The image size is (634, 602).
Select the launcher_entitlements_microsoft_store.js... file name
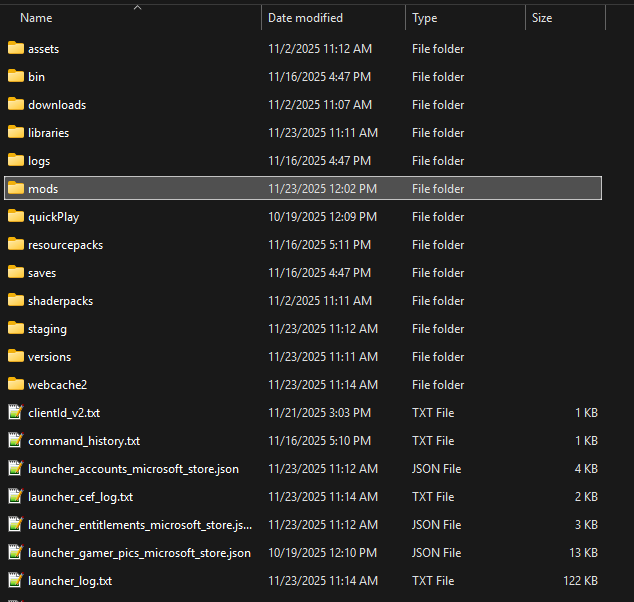click(140, 525)
